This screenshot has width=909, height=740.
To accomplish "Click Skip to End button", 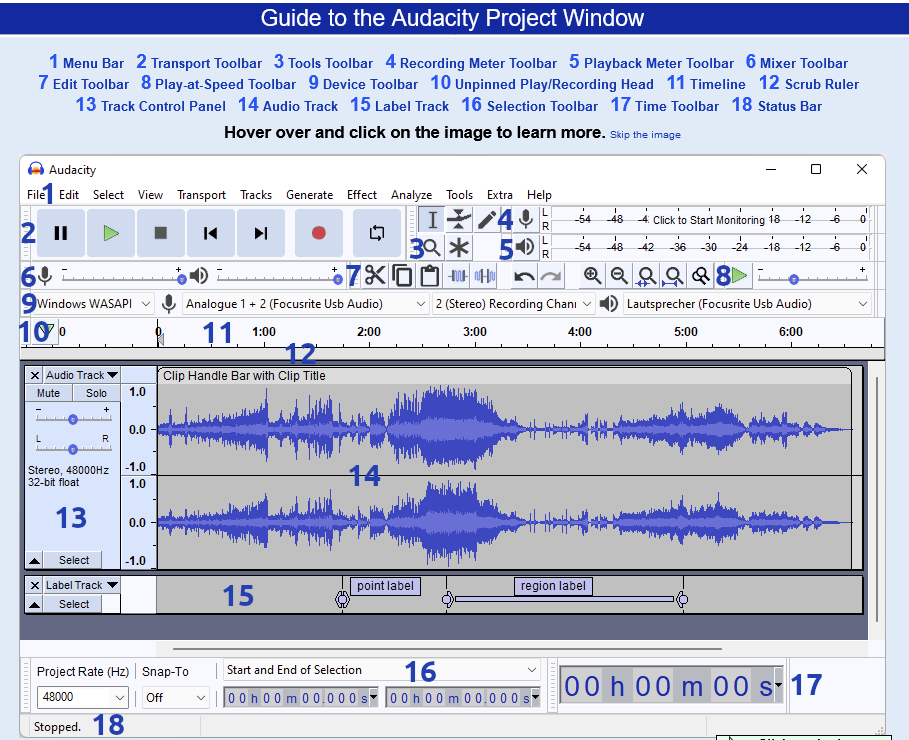I will pos(261,233).
